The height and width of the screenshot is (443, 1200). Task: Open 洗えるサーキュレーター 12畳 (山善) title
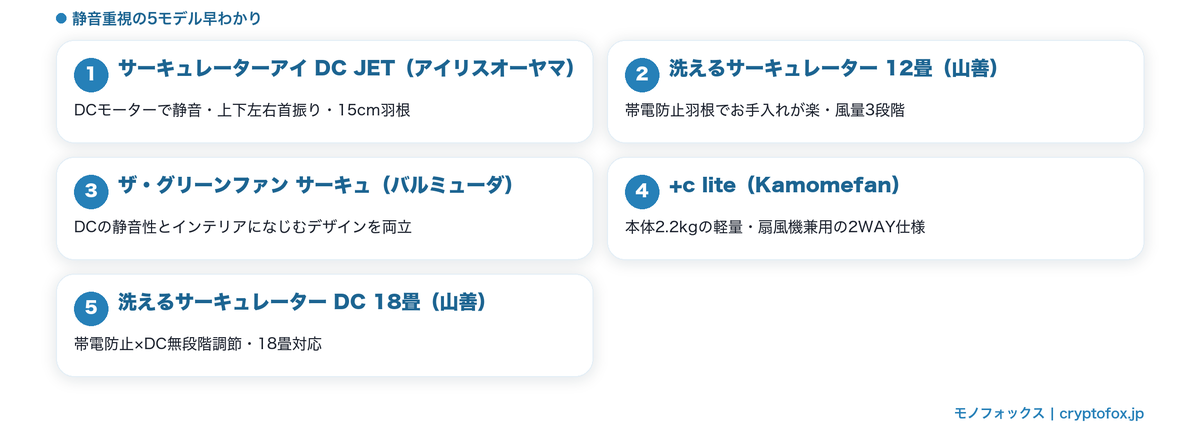click(x=833, y=69)
